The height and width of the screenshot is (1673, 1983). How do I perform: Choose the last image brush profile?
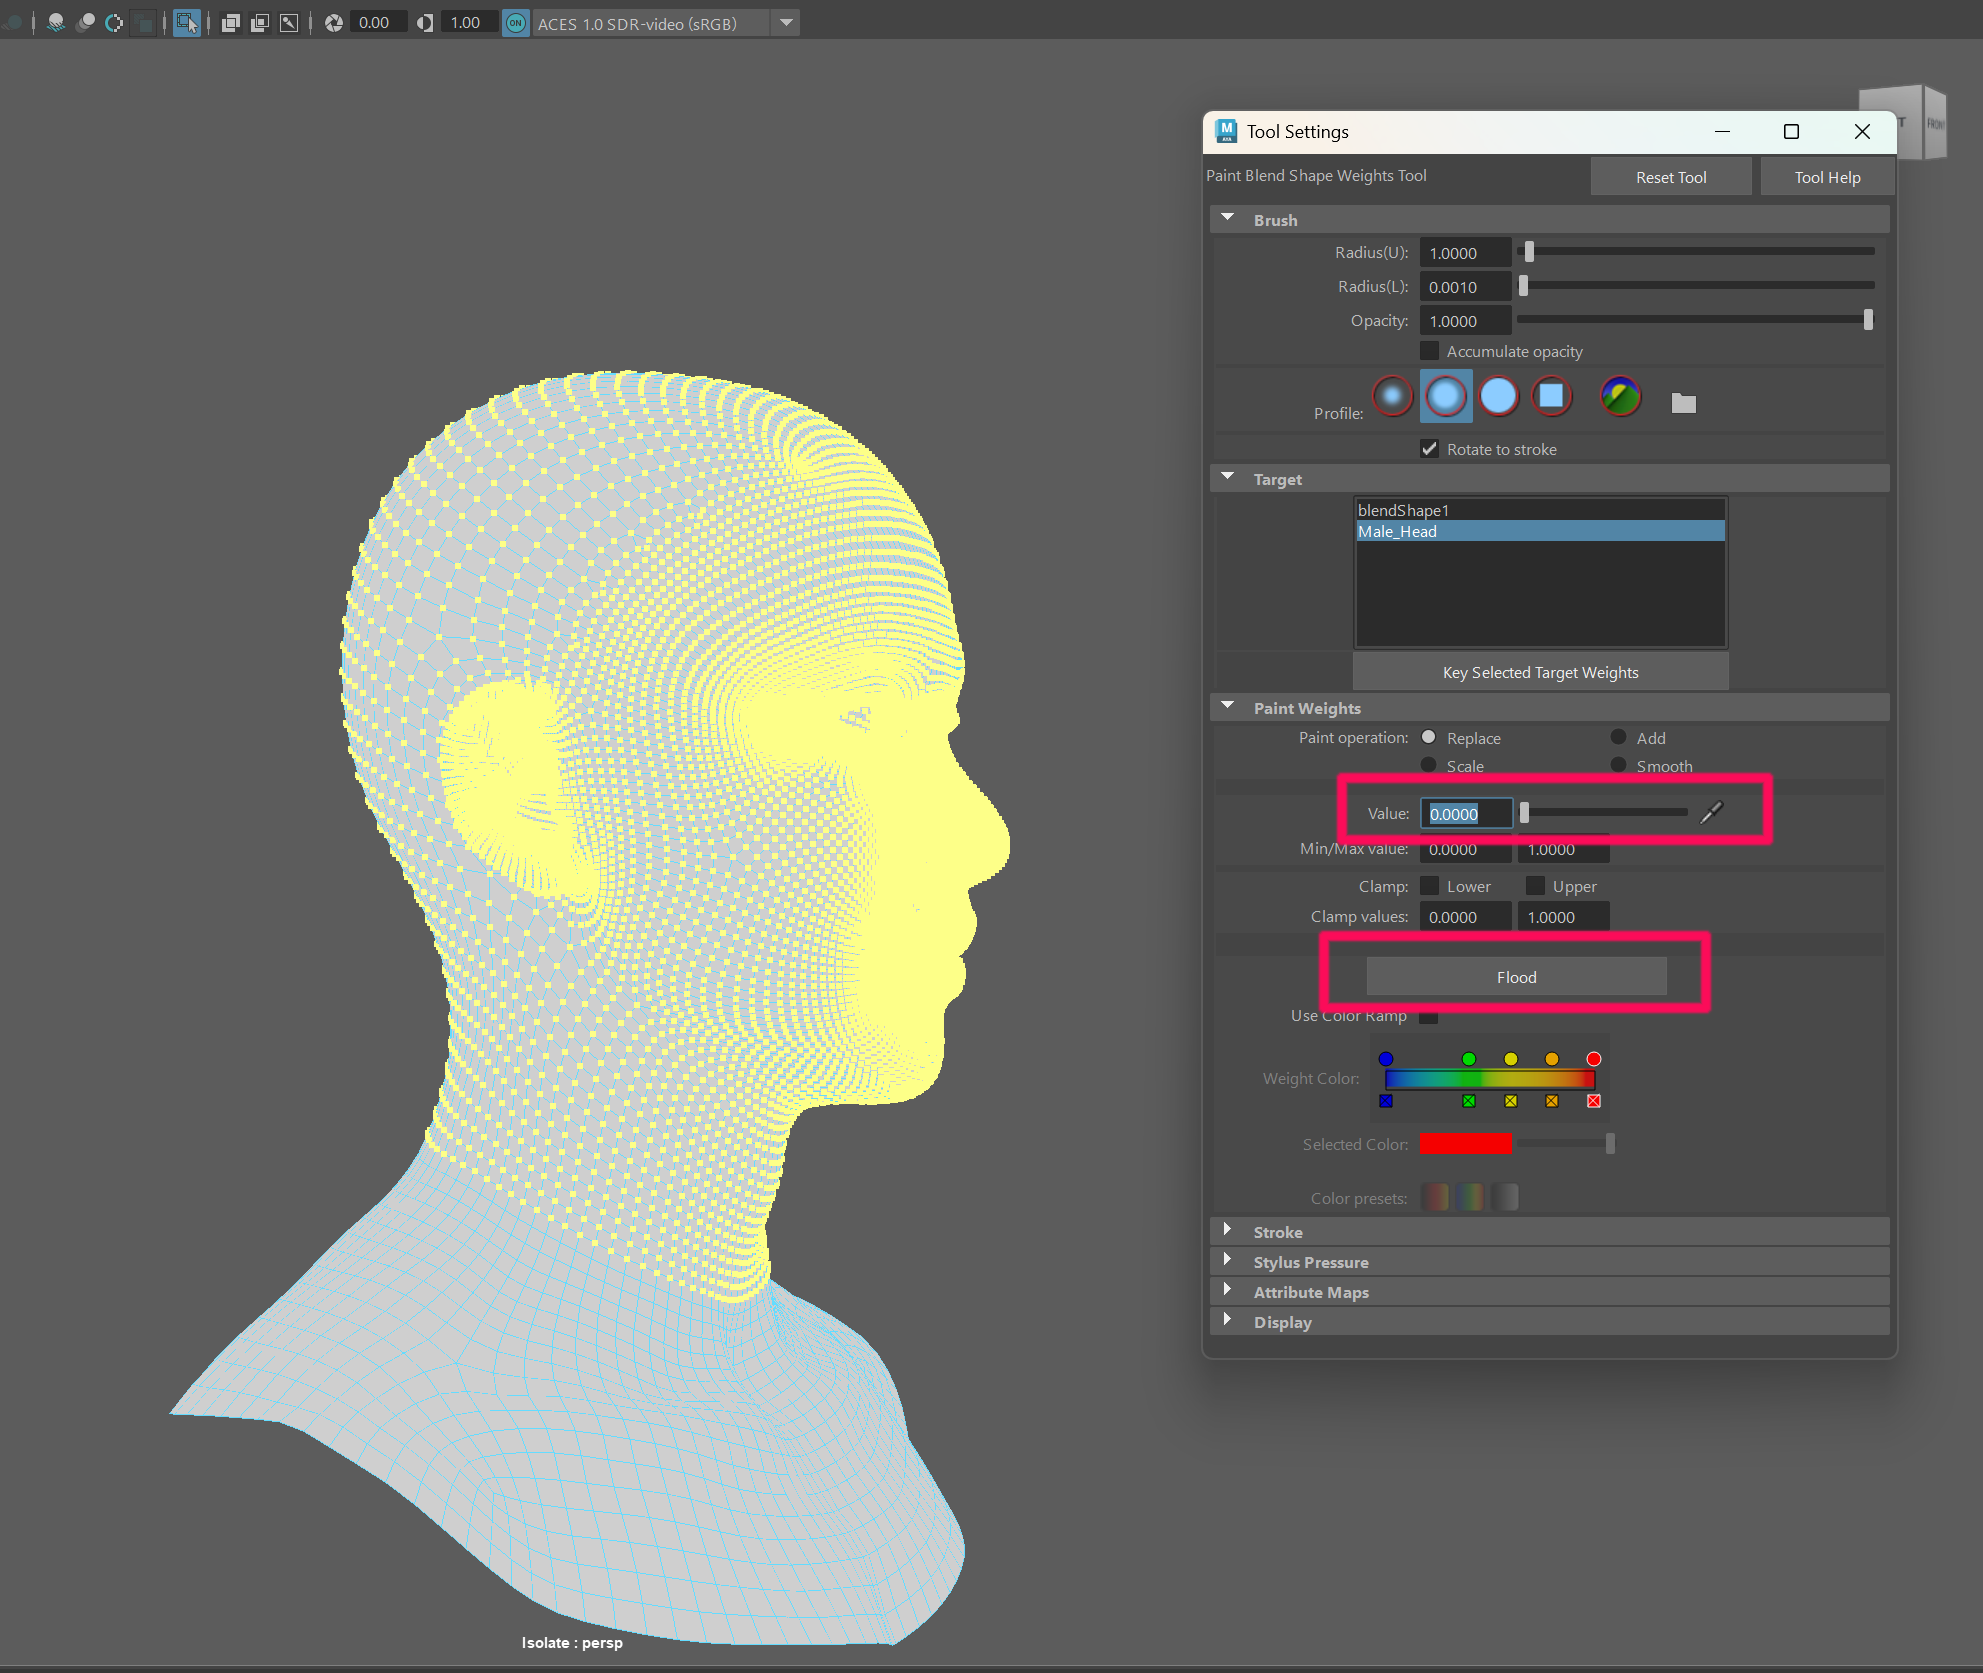pos(1620,397)
